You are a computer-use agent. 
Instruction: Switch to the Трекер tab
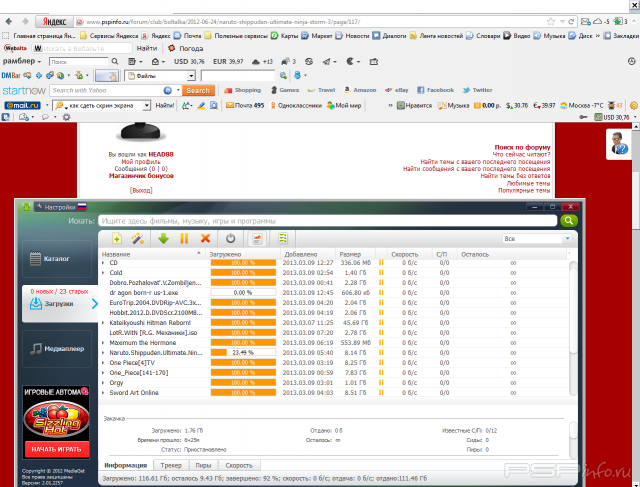point(172,465)
